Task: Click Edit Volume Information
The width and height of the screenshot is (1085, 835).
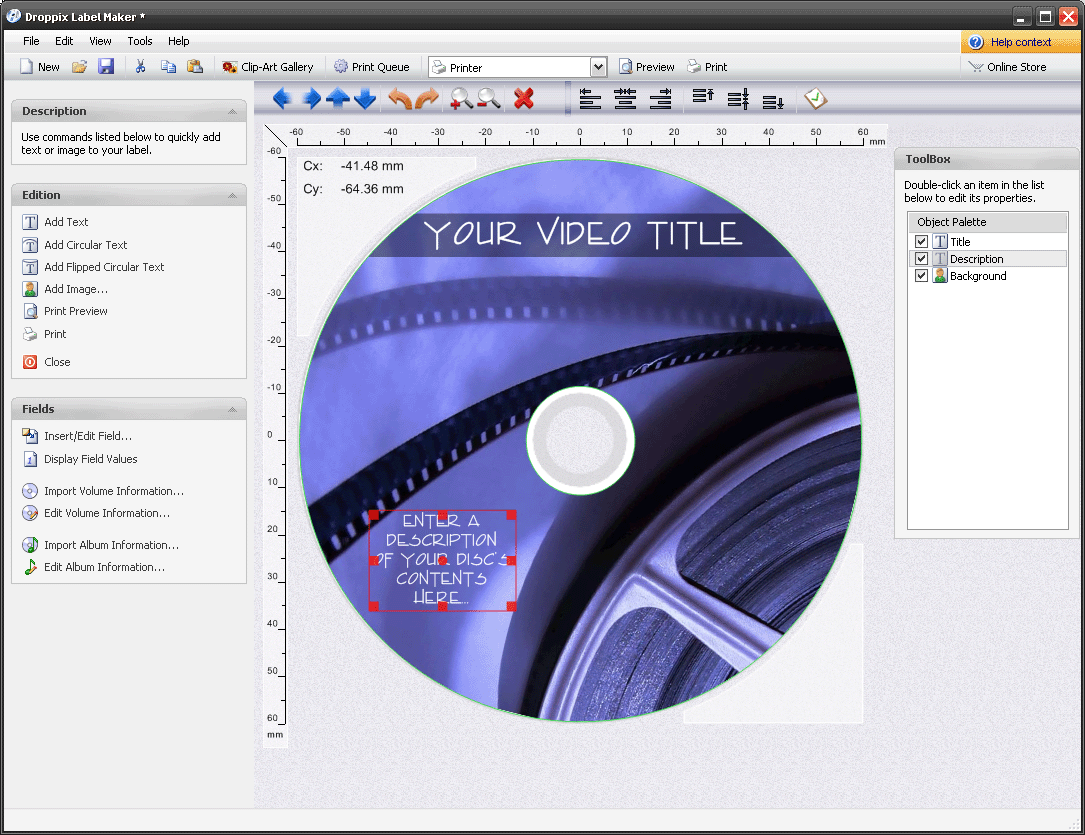Action: point(96,513)
